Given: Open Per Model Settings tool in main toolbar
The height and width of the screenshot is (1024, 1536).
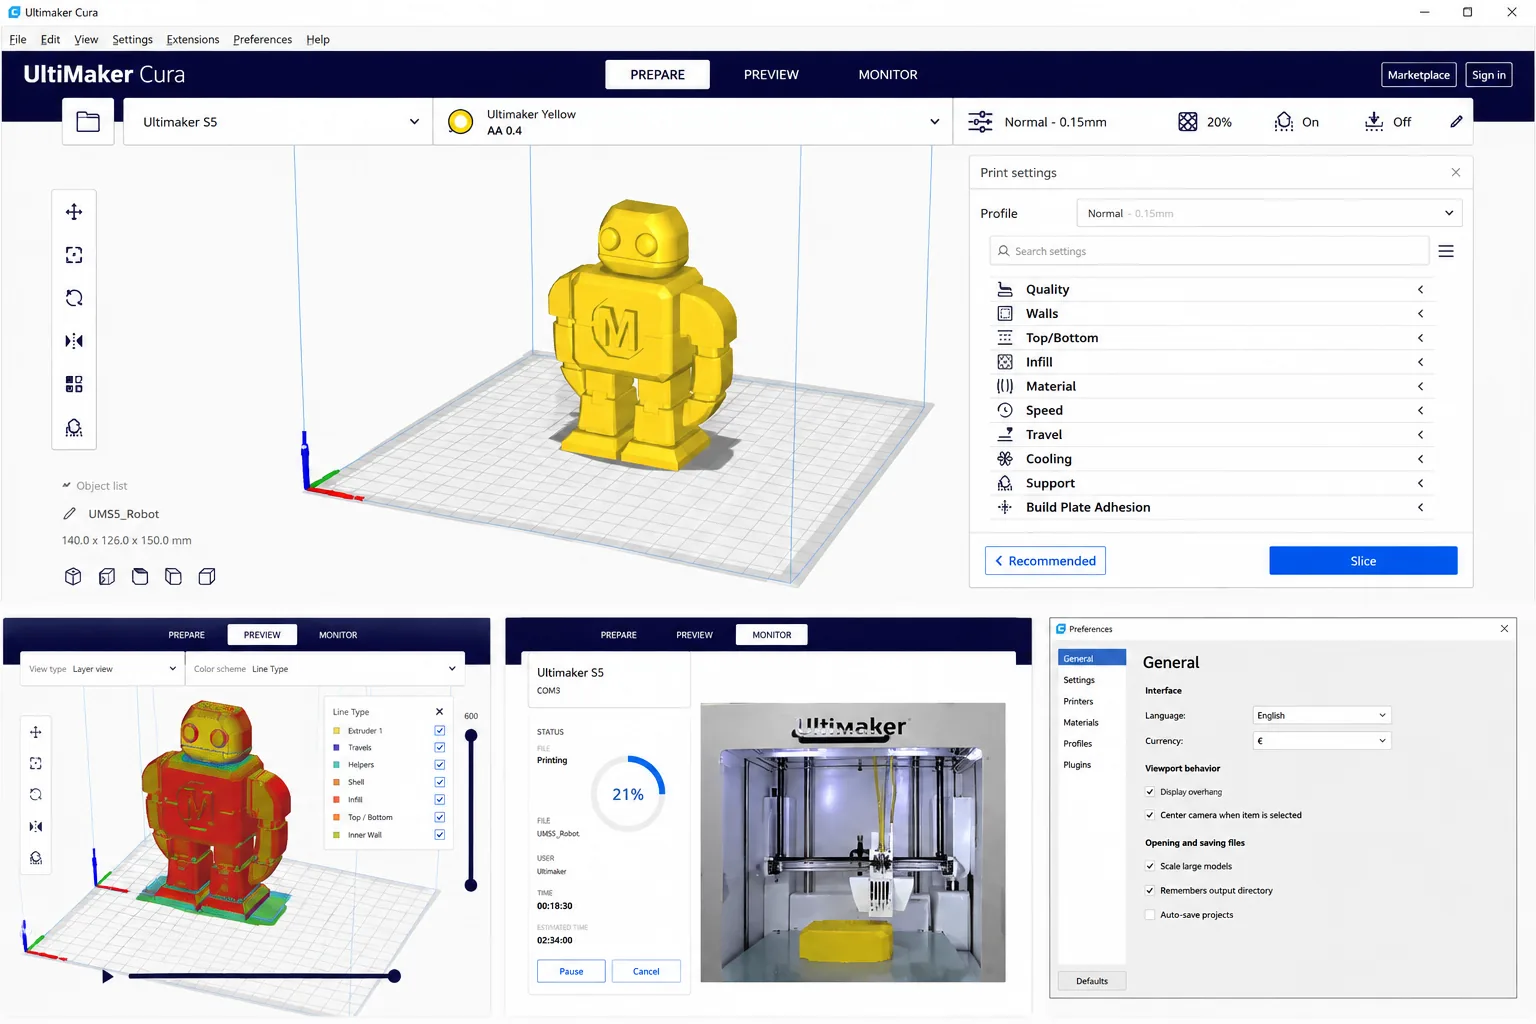Looking at the screenshot, I should click(x=74, y=384).
